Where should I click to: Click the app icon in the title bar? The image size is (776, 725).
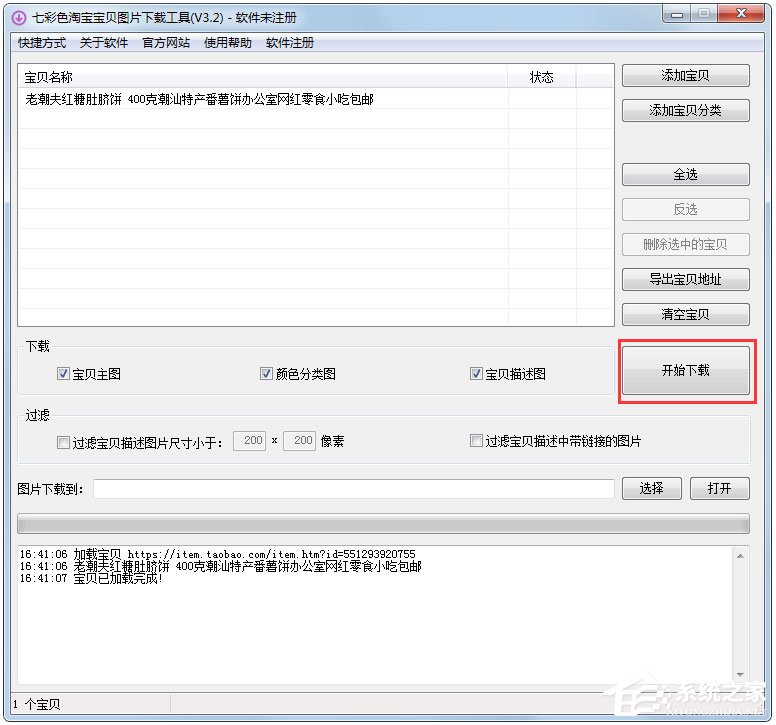[x=18, y=17]
